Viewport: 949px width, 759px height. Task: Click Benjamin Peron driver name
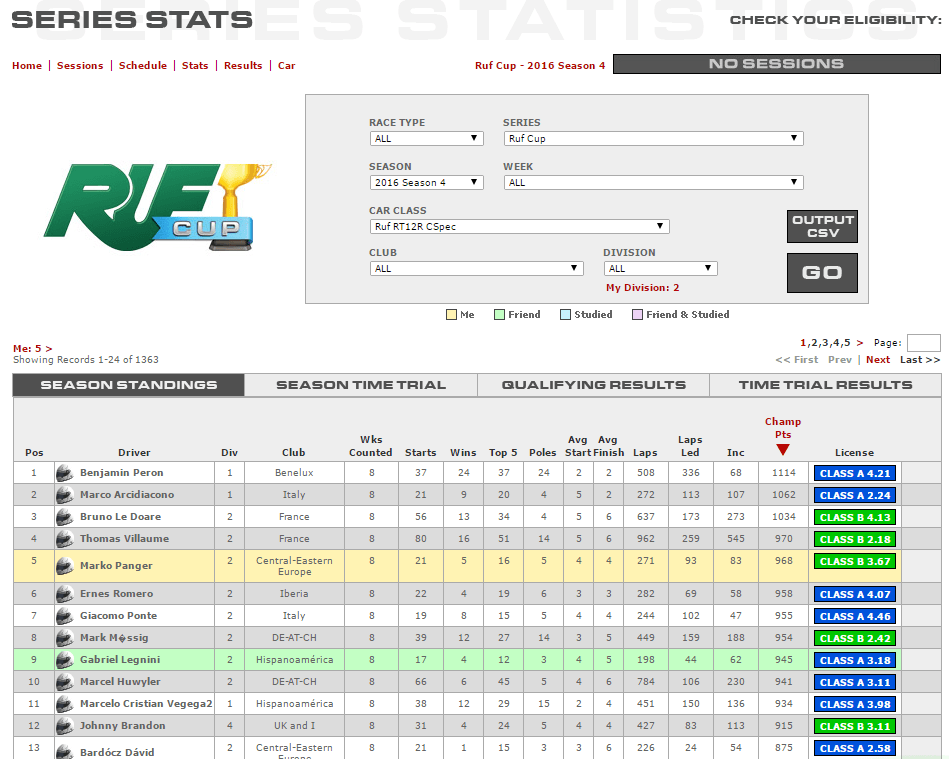(122, 473)
